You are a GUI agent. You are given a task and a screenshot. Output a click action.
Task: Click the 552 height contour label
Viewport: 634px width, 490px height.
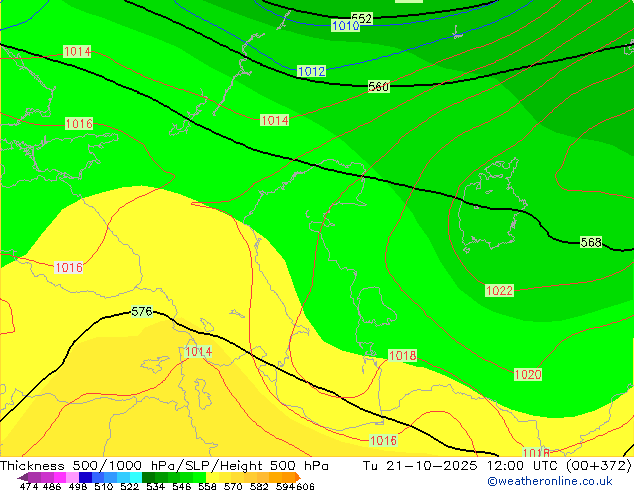tap(361, 18)
